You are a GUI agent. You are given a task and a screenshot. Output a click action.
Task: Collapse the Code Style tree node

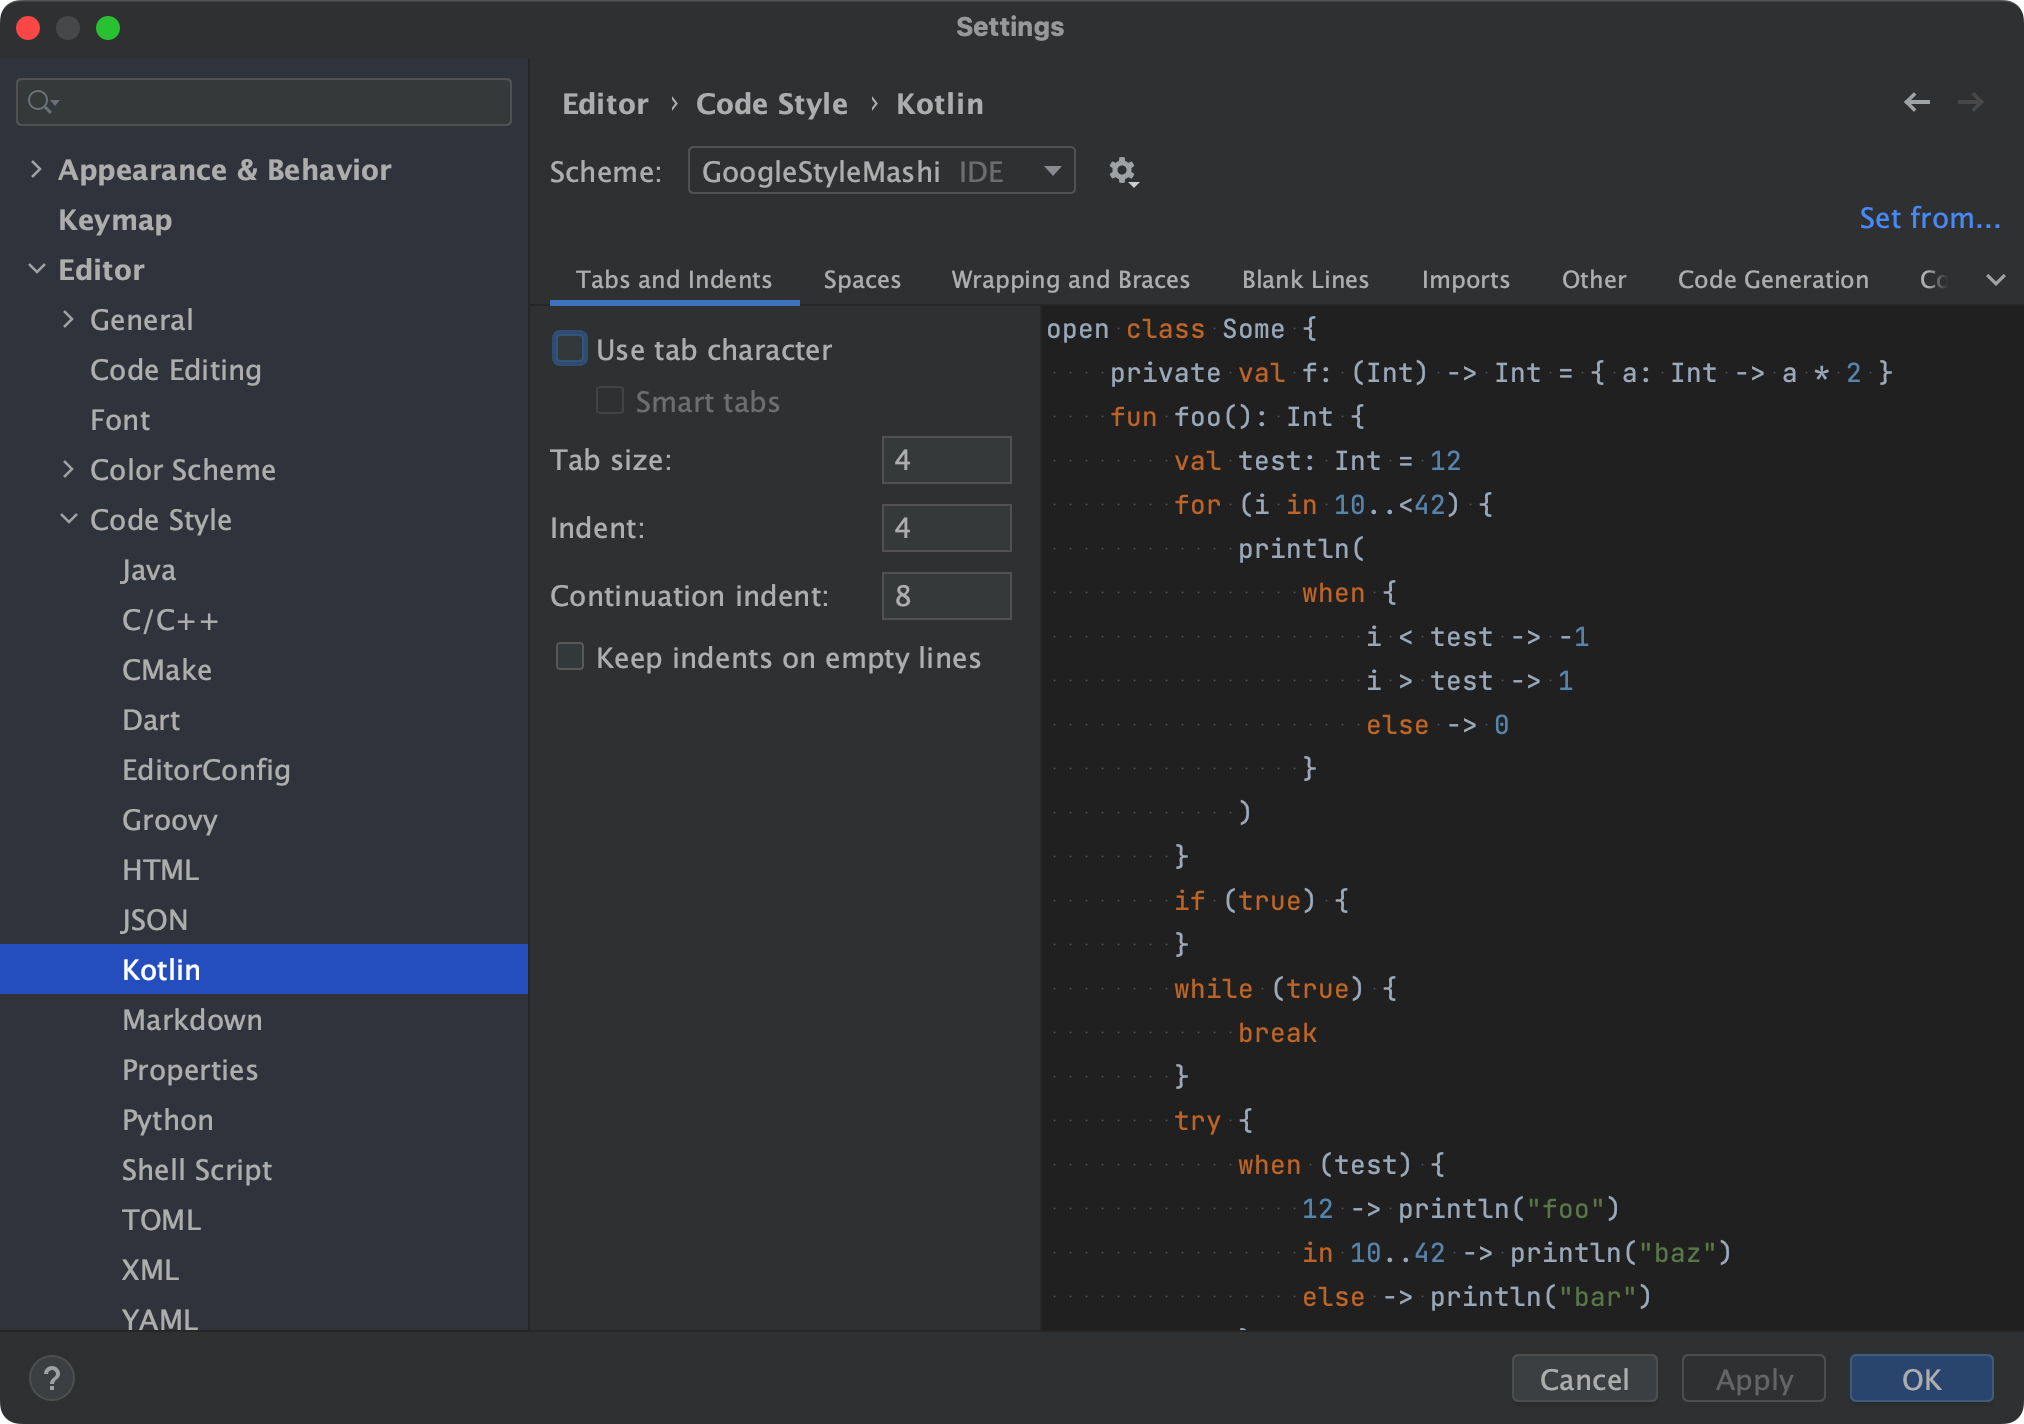(x=68, y=519)
